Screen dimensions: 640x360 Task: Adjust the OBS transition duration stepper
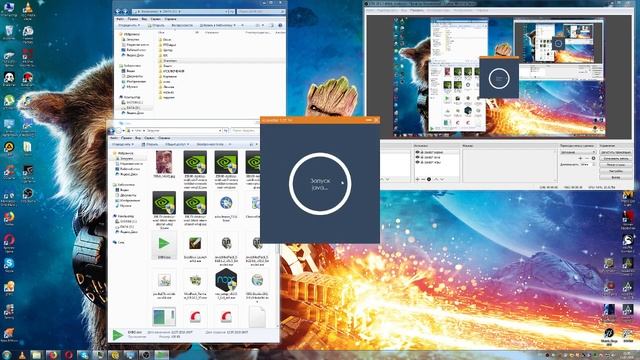coord(593,164)
